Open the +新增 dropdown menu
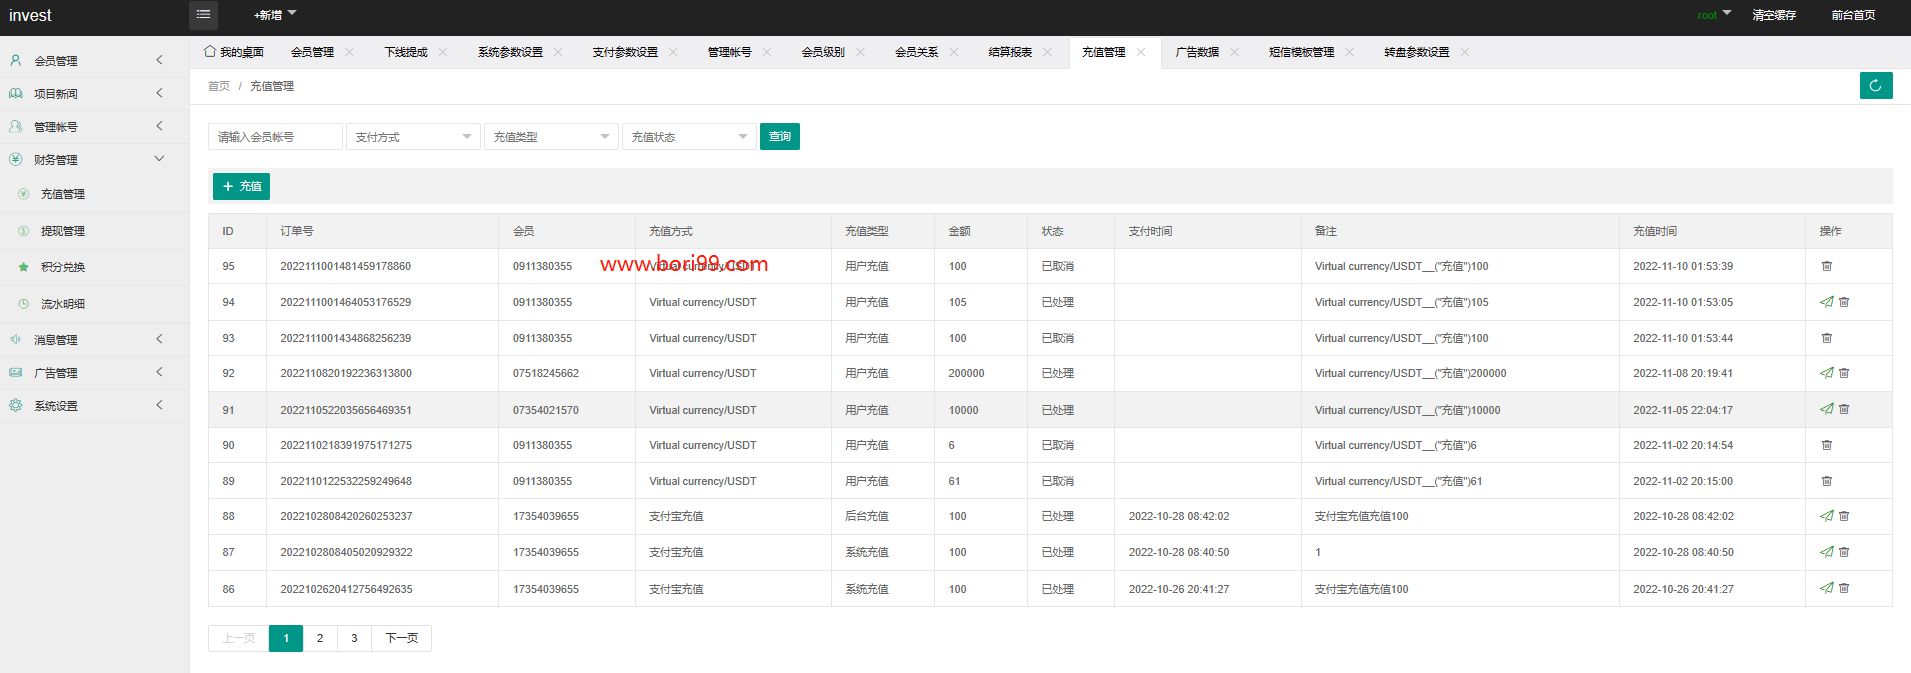The height and width of the screenshot is (673, 1911). pos(275,15)
